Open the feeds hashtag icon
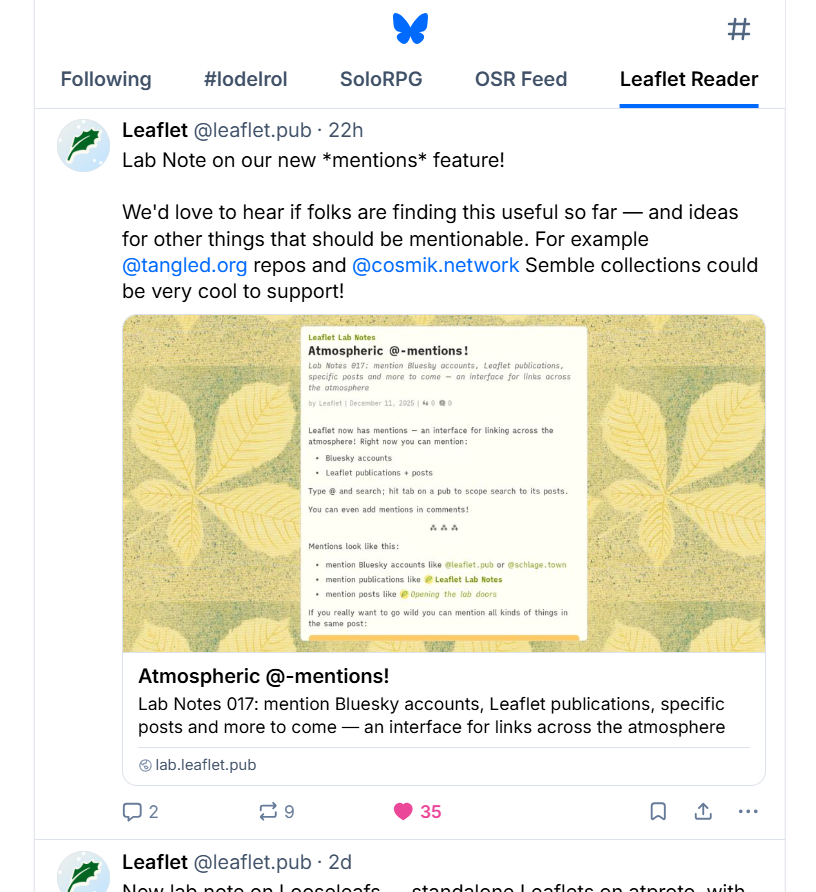Image resolution: width=816 pixels, height=892 pixels. click(738, 29)
